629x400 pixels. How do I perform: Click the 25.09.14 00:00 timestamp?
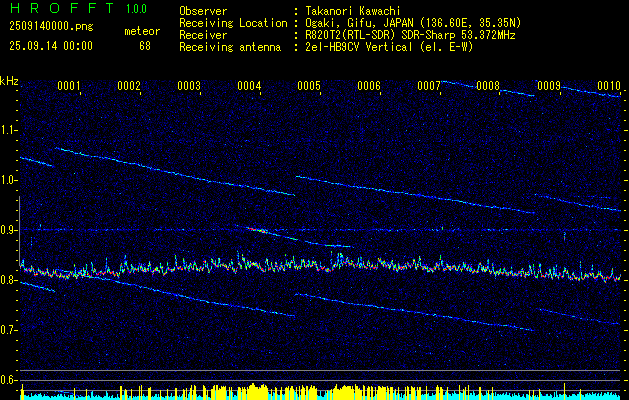tap(51, 46)
